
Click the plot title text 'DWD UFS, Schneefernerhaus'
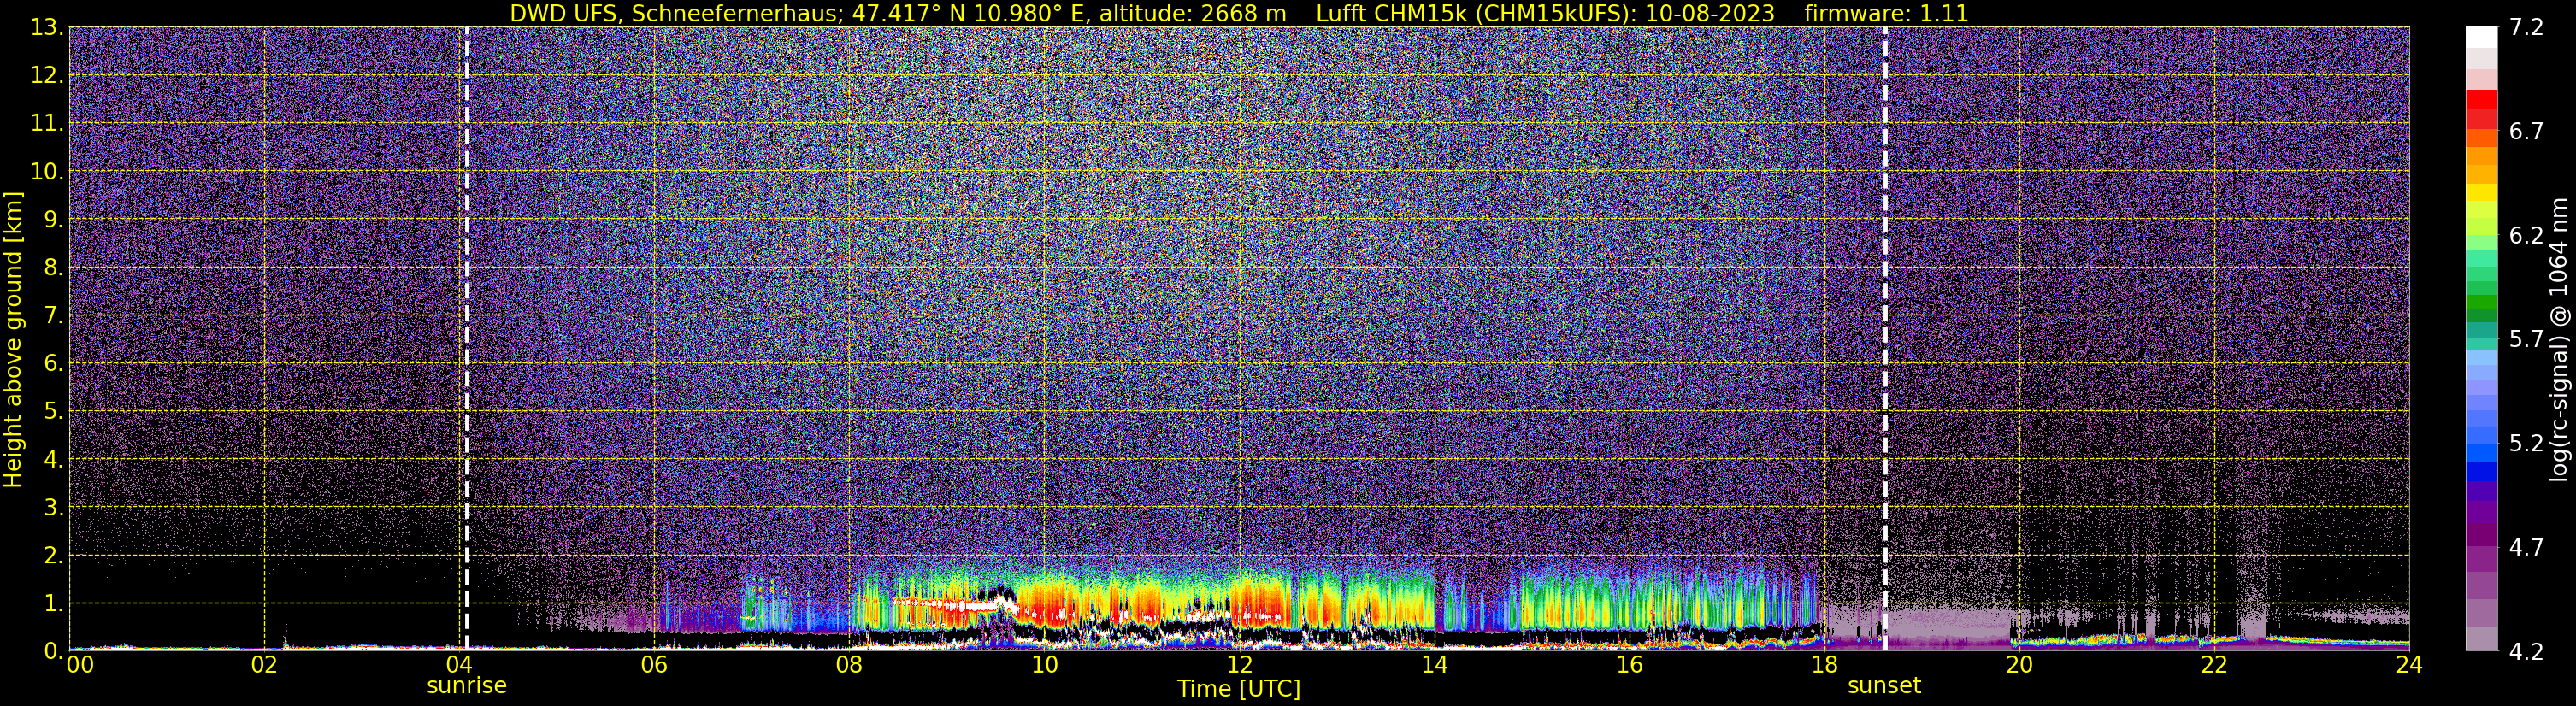[676, 13]
